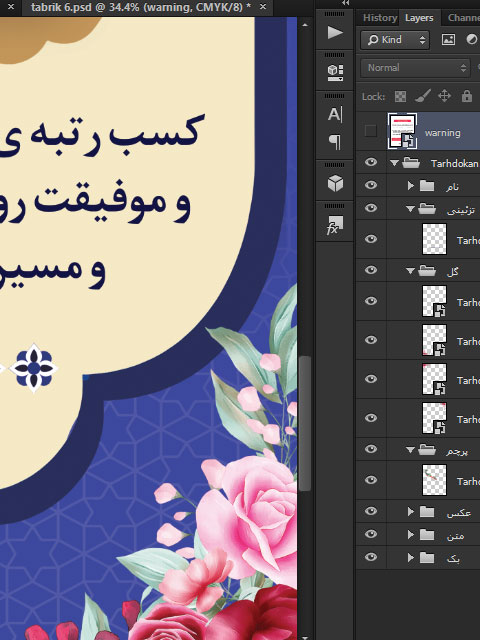Select the متن group folder icon
This screenshot has height=640, width=480.
(427, 534)
